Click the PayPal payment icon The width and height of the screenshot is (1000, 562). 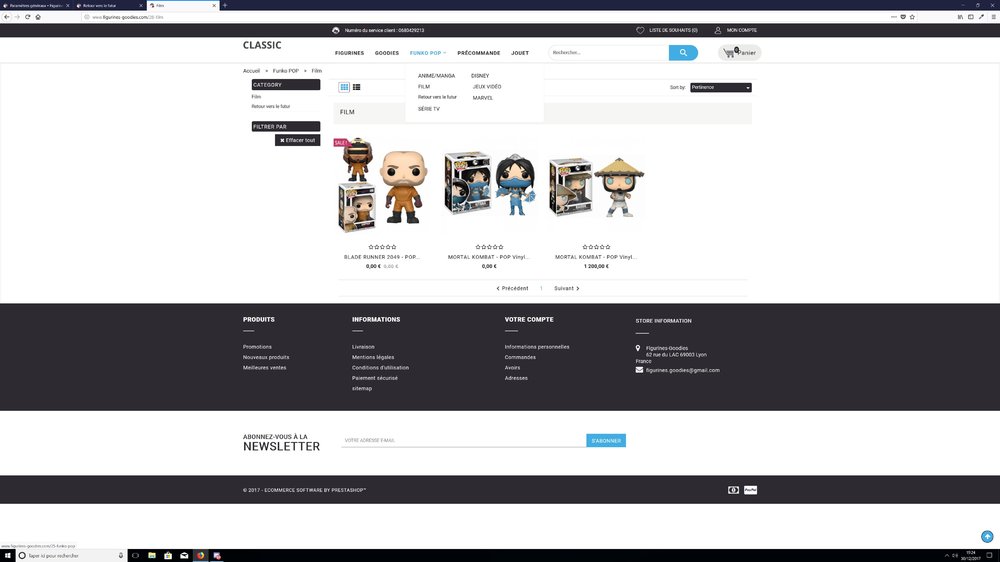coord(750,490)
